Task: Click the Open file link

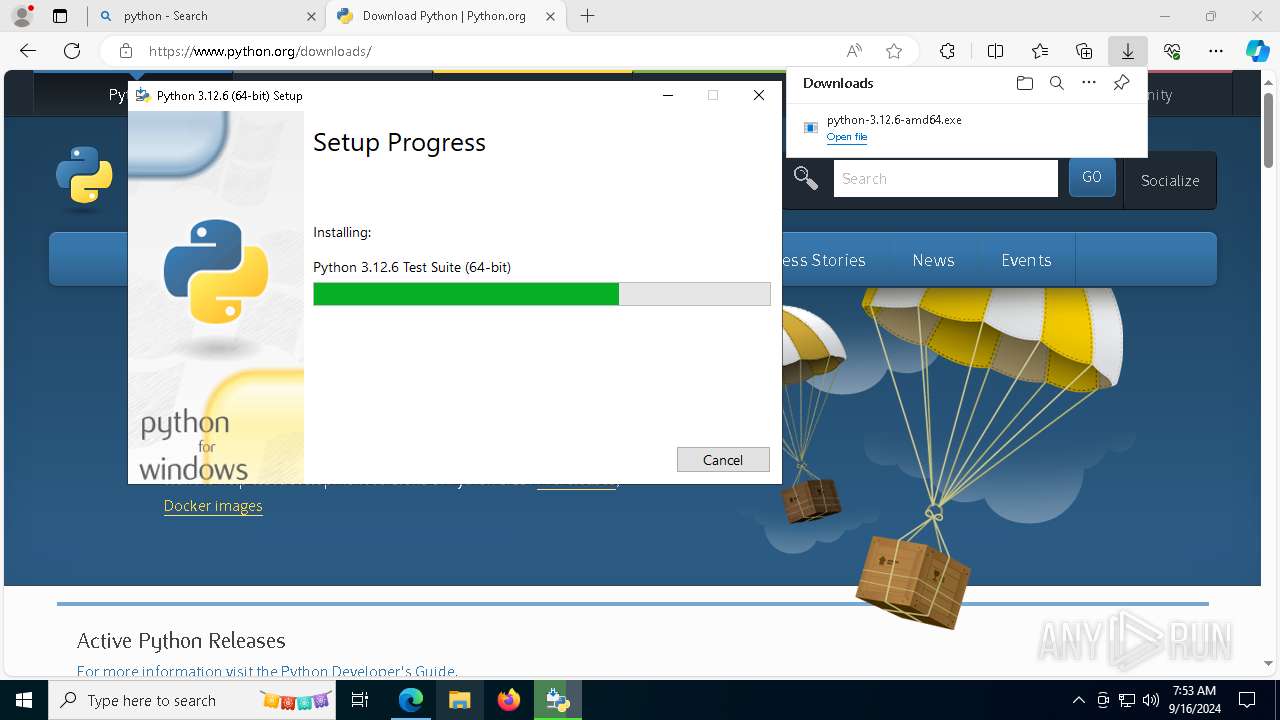Action: pos(847,137)
